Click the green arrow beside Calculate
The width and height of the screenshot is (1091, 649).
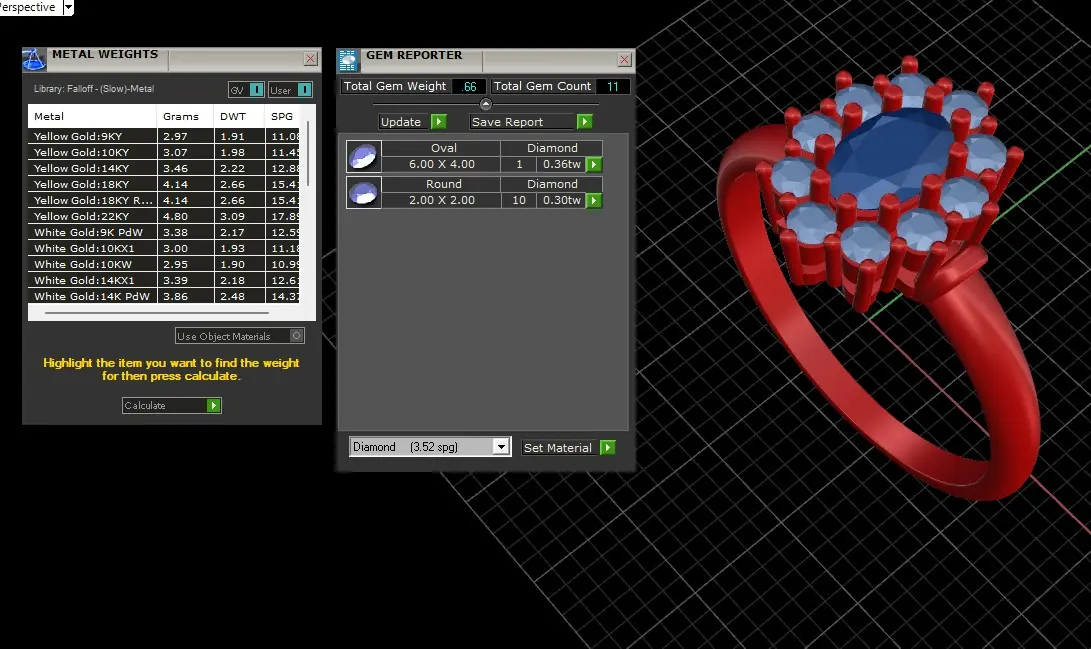tap(214, 406)
